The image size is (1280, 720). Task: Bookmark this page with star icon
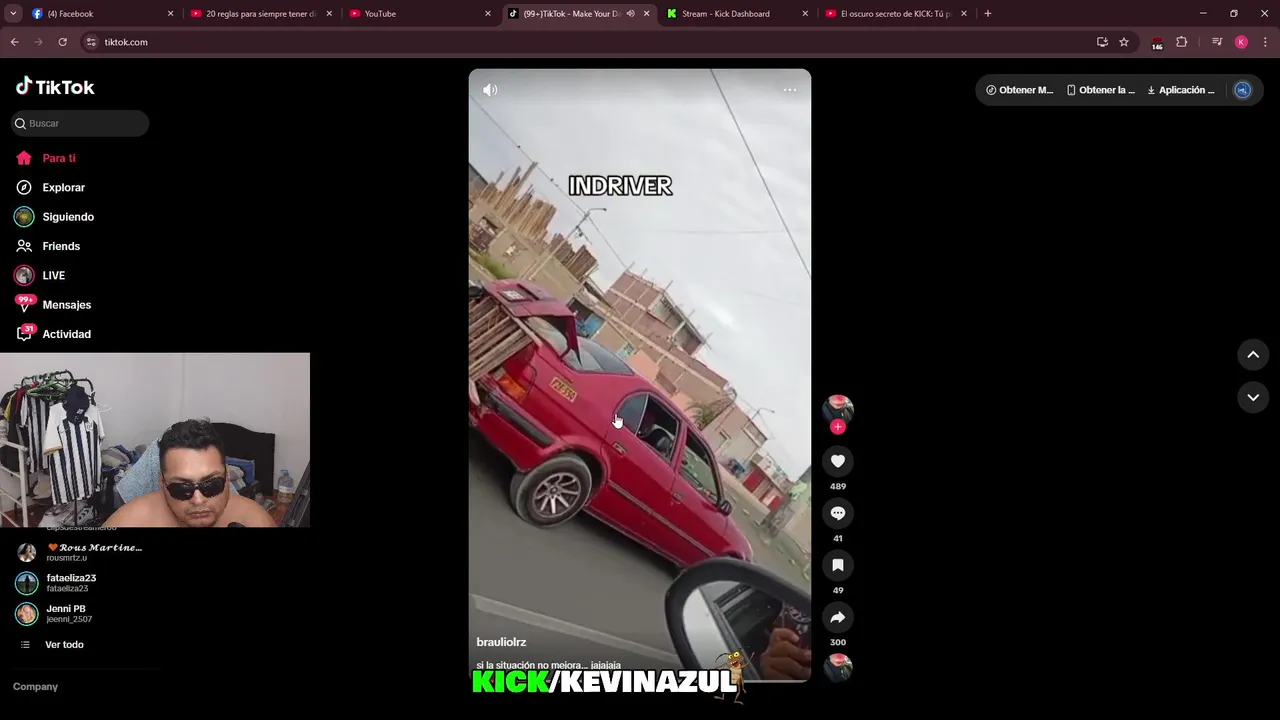[1124, 42]
